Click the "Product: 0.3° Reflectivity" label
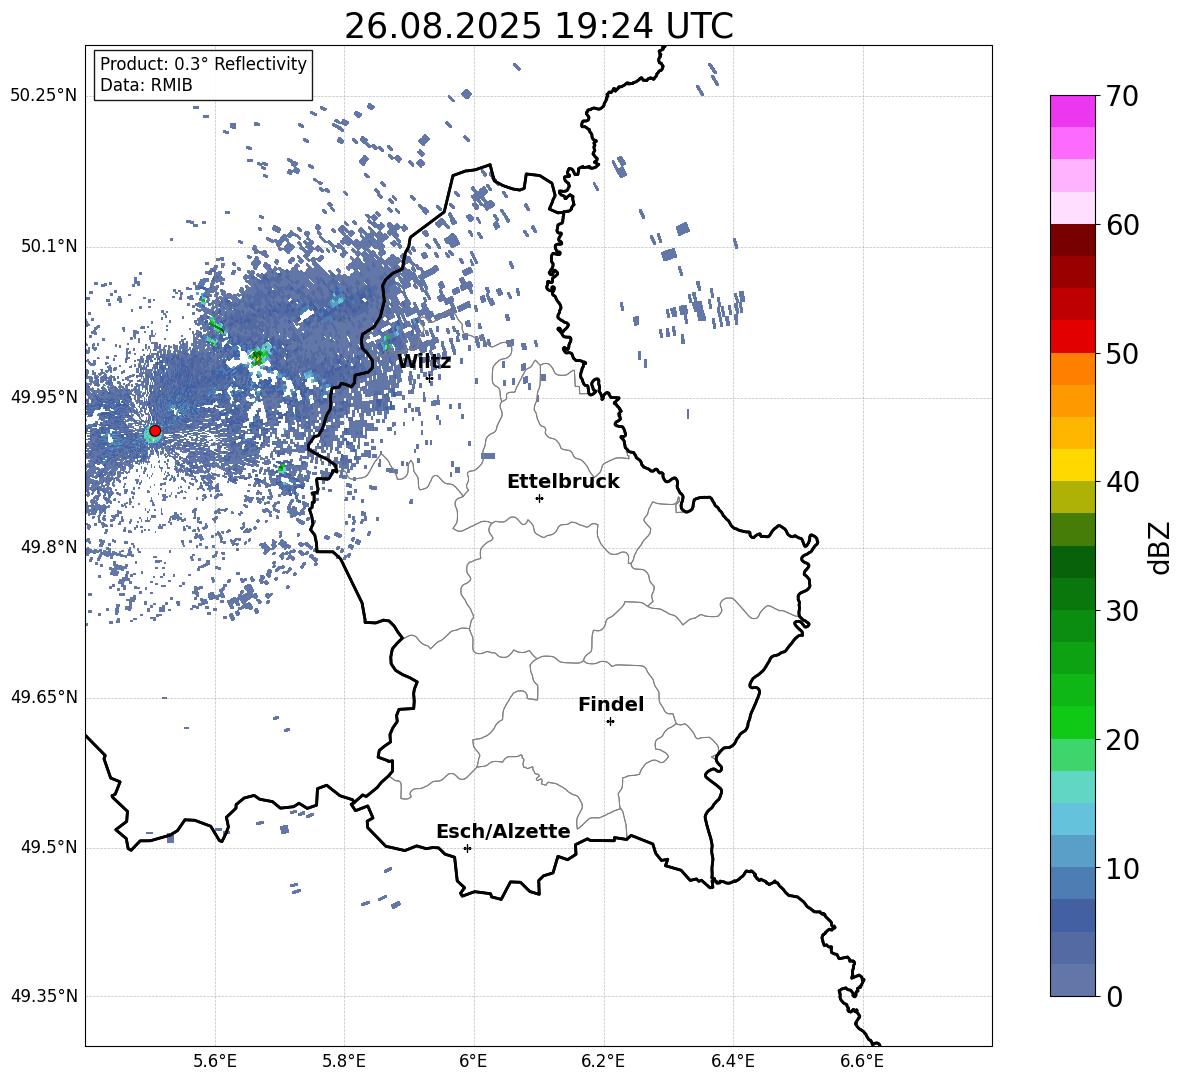 point(203,63)
